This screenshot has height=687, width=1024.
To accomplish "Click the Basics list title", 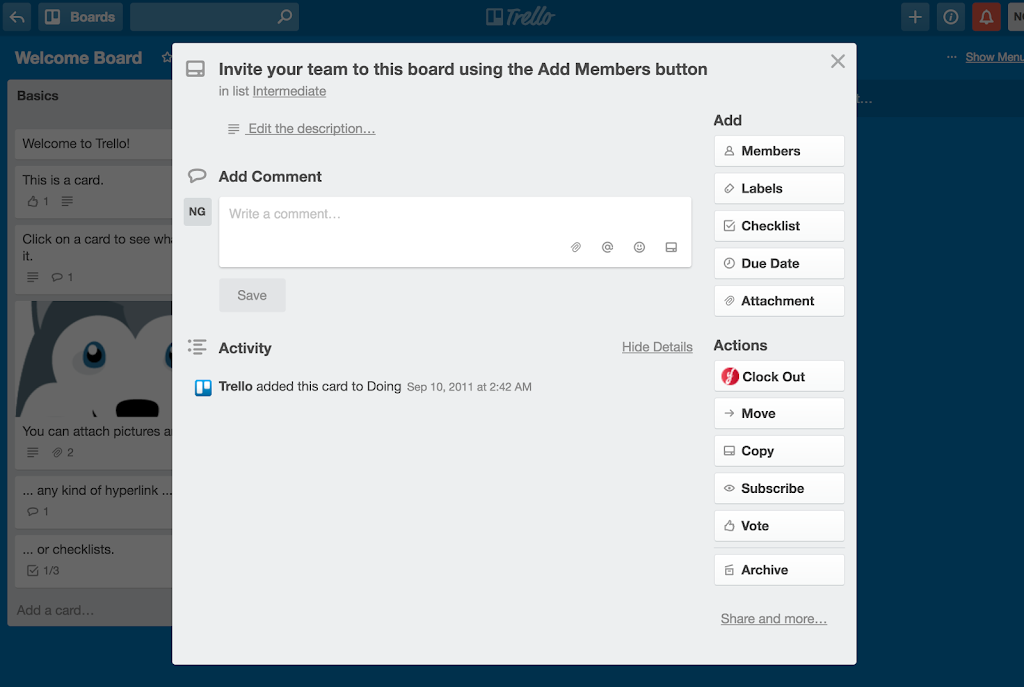I will (38, 96).
